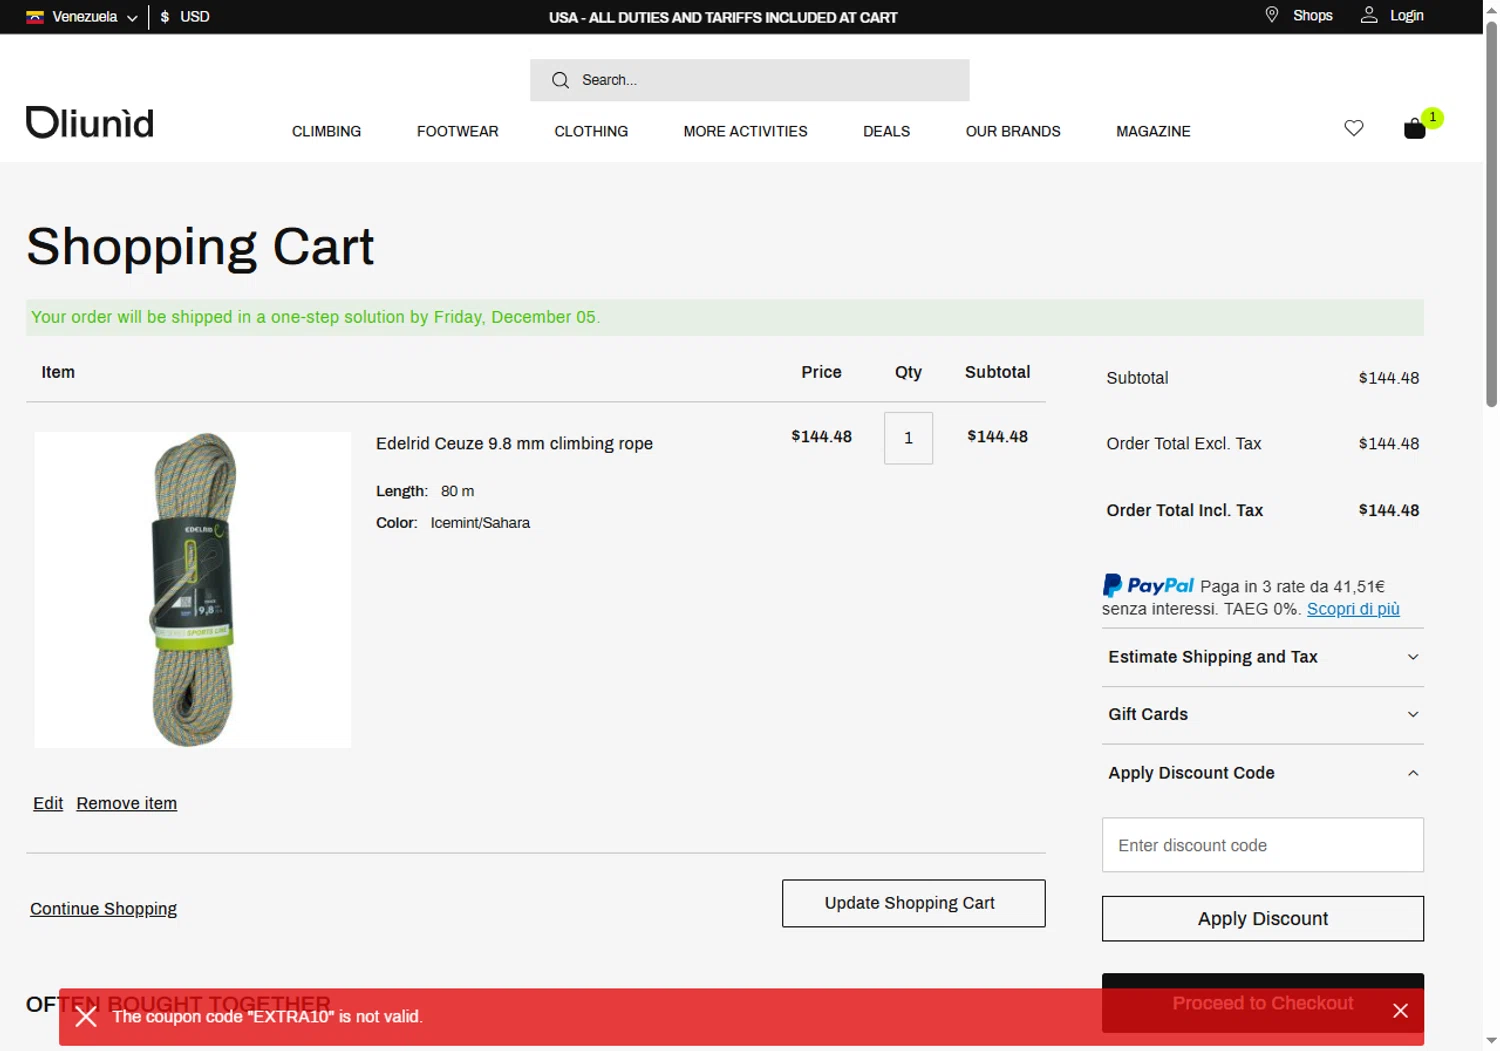
Task: Click the USA duties and tariffs banner
Action: point(723,17)
